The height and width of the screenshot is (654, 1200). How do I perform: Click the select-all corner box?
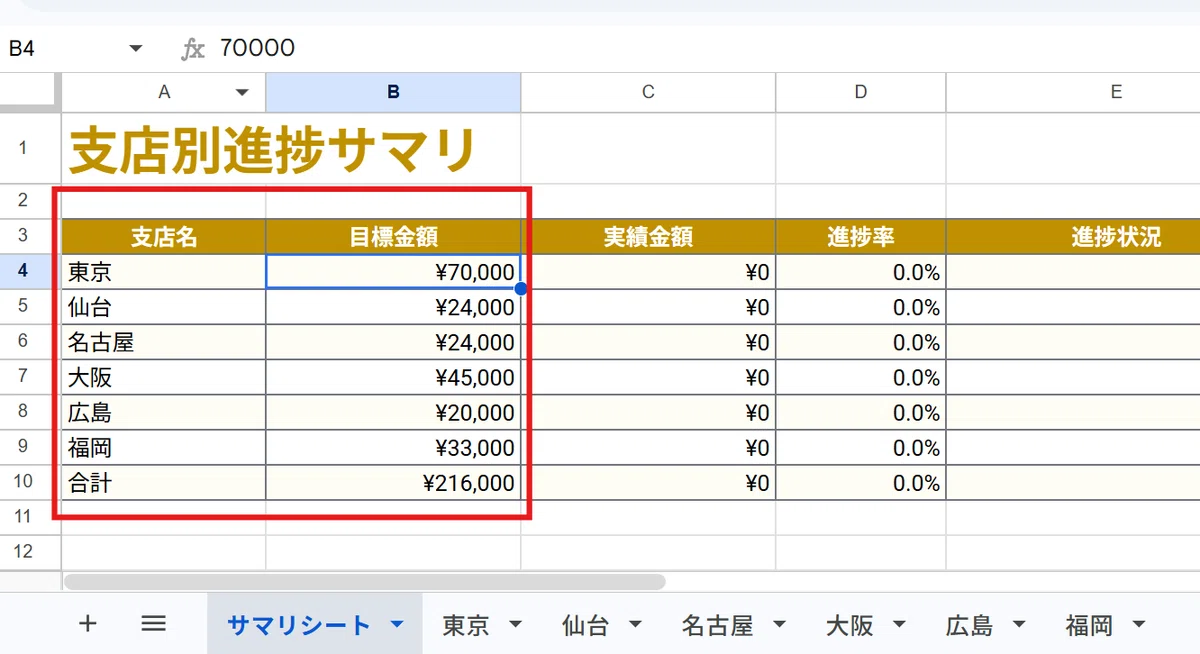coord(30,92)
